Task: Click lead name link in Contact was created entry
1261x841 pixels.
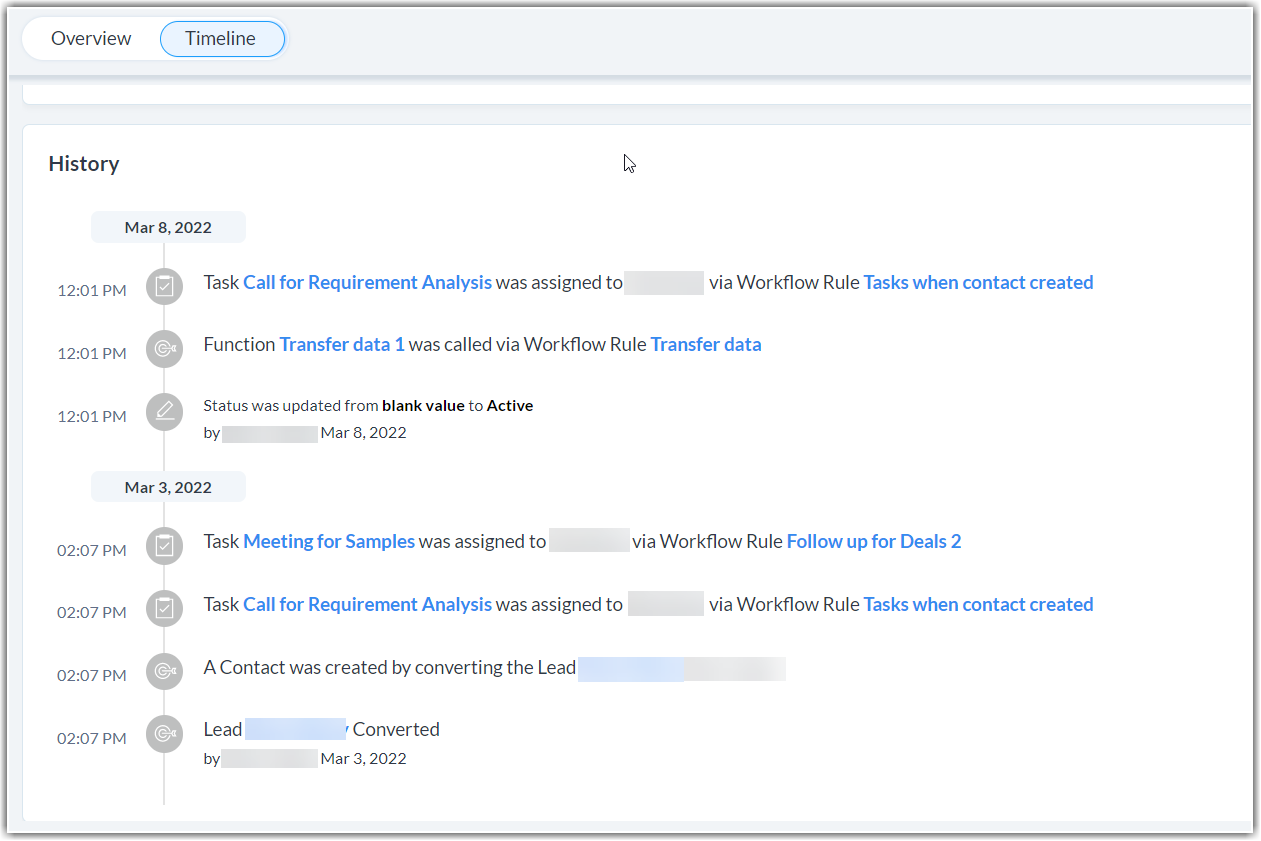Action: coord(631,668)
